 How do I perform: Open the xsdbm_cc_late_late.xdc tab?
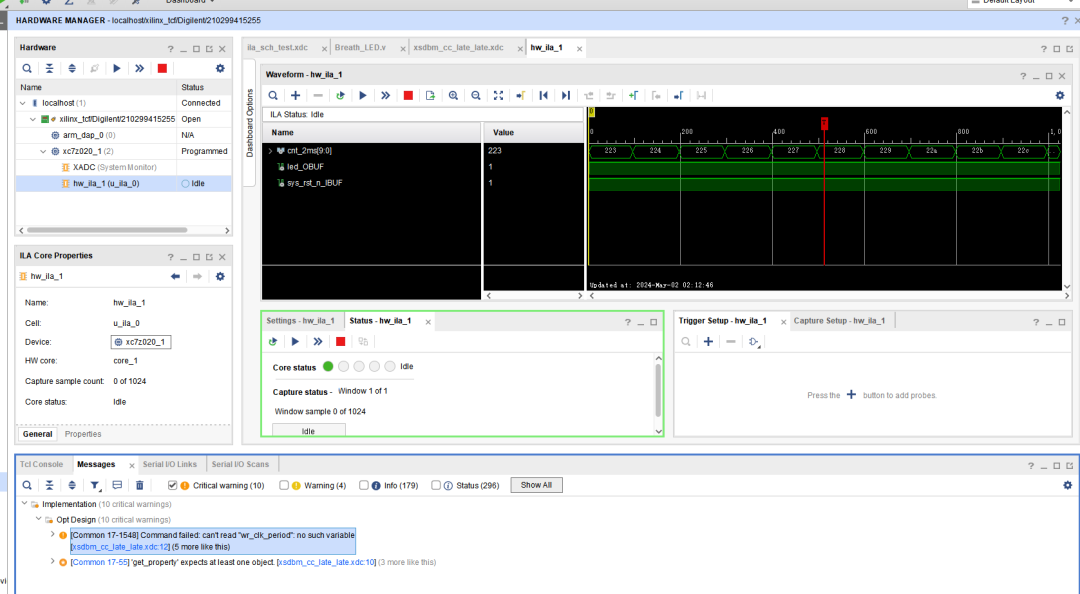458,48
